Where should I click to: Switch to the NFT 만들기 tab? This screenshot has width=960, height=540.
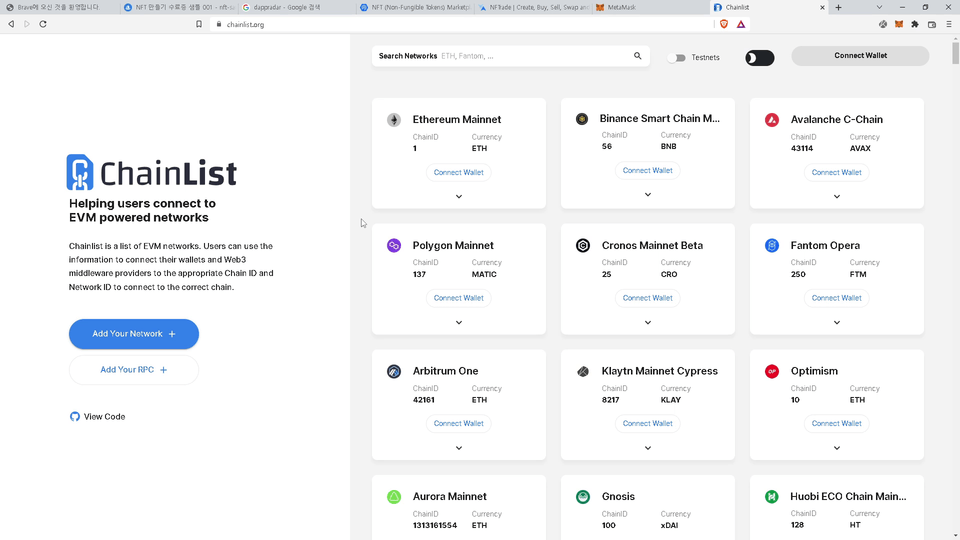(x=178, y=7)
